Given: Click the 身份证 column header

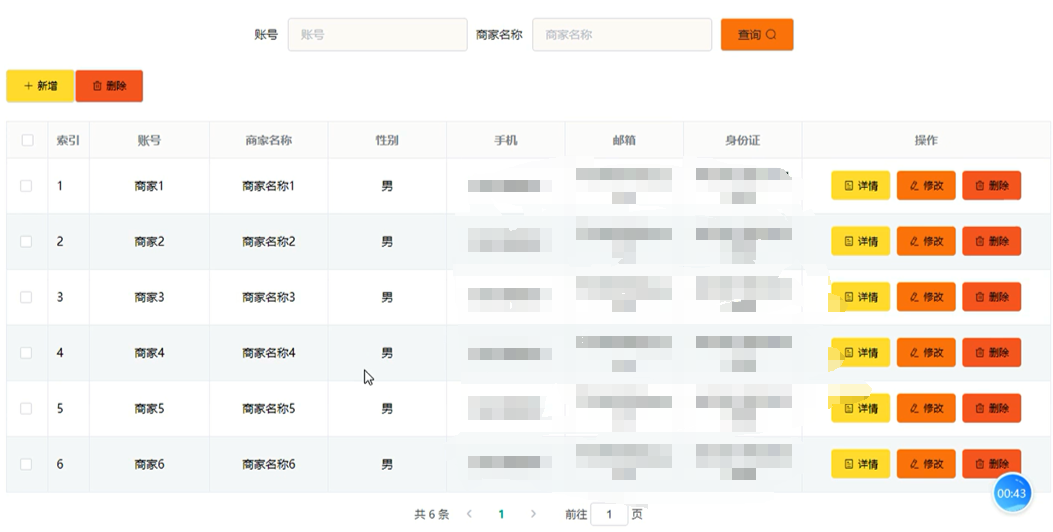Looking at the screenshot, I should tap(743, 140).
